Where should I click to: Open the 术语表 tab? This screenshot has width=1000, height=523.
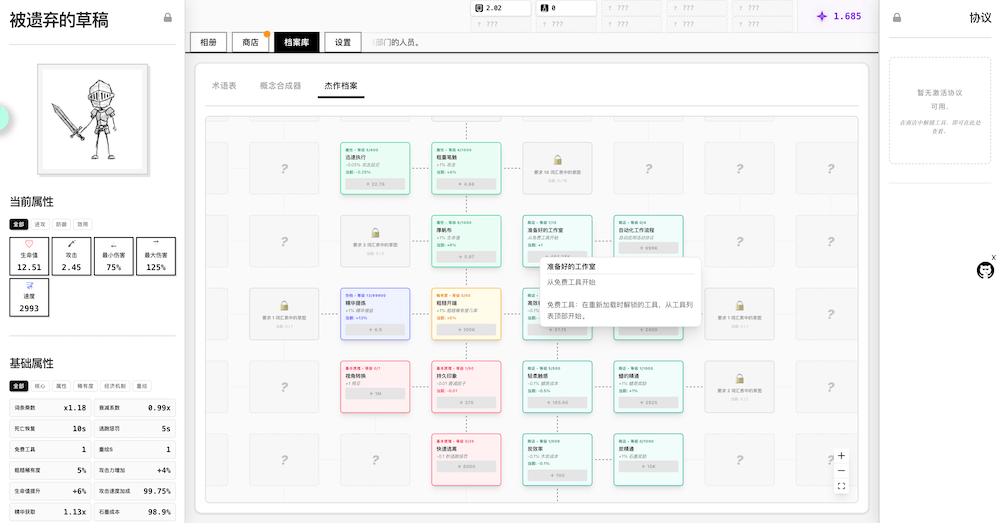pos(224,86)
